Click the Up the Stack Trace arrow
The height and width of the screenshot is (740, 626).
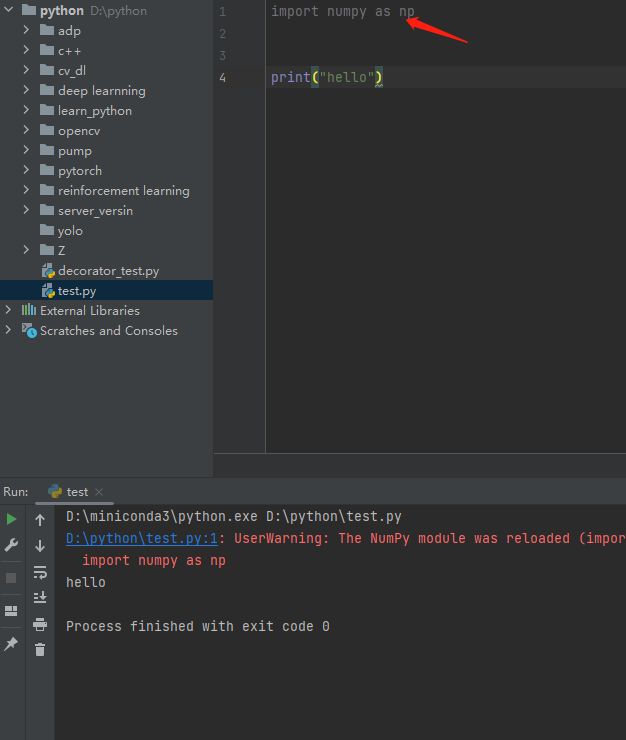coord(40,520)
